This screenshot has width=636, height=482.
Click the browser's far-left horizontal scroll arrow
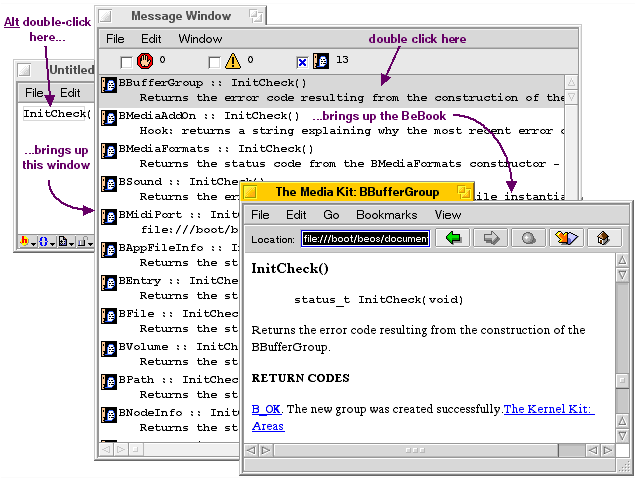pos(251,450)
